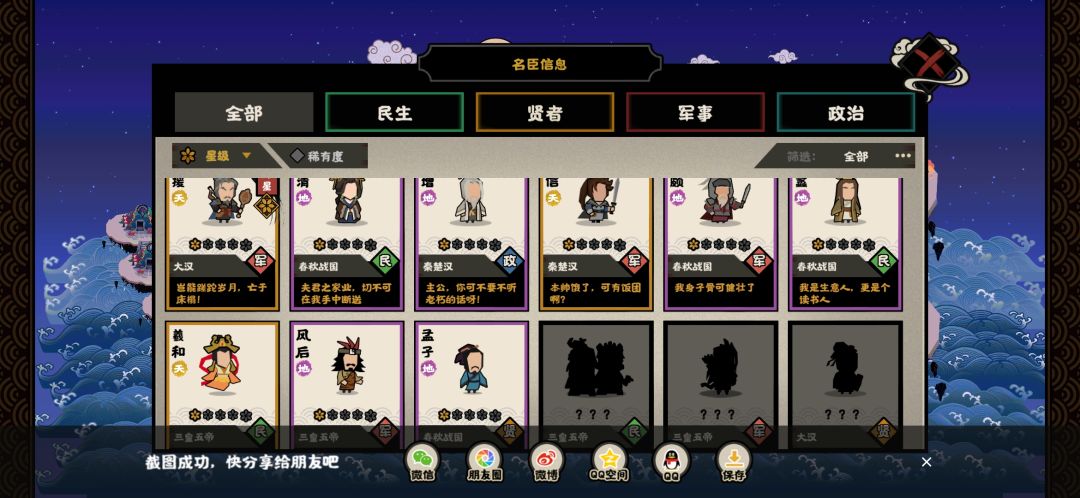Flip the 星级 sort order arrow
Screen dimensions: 1080x498
tap(246, 156)
